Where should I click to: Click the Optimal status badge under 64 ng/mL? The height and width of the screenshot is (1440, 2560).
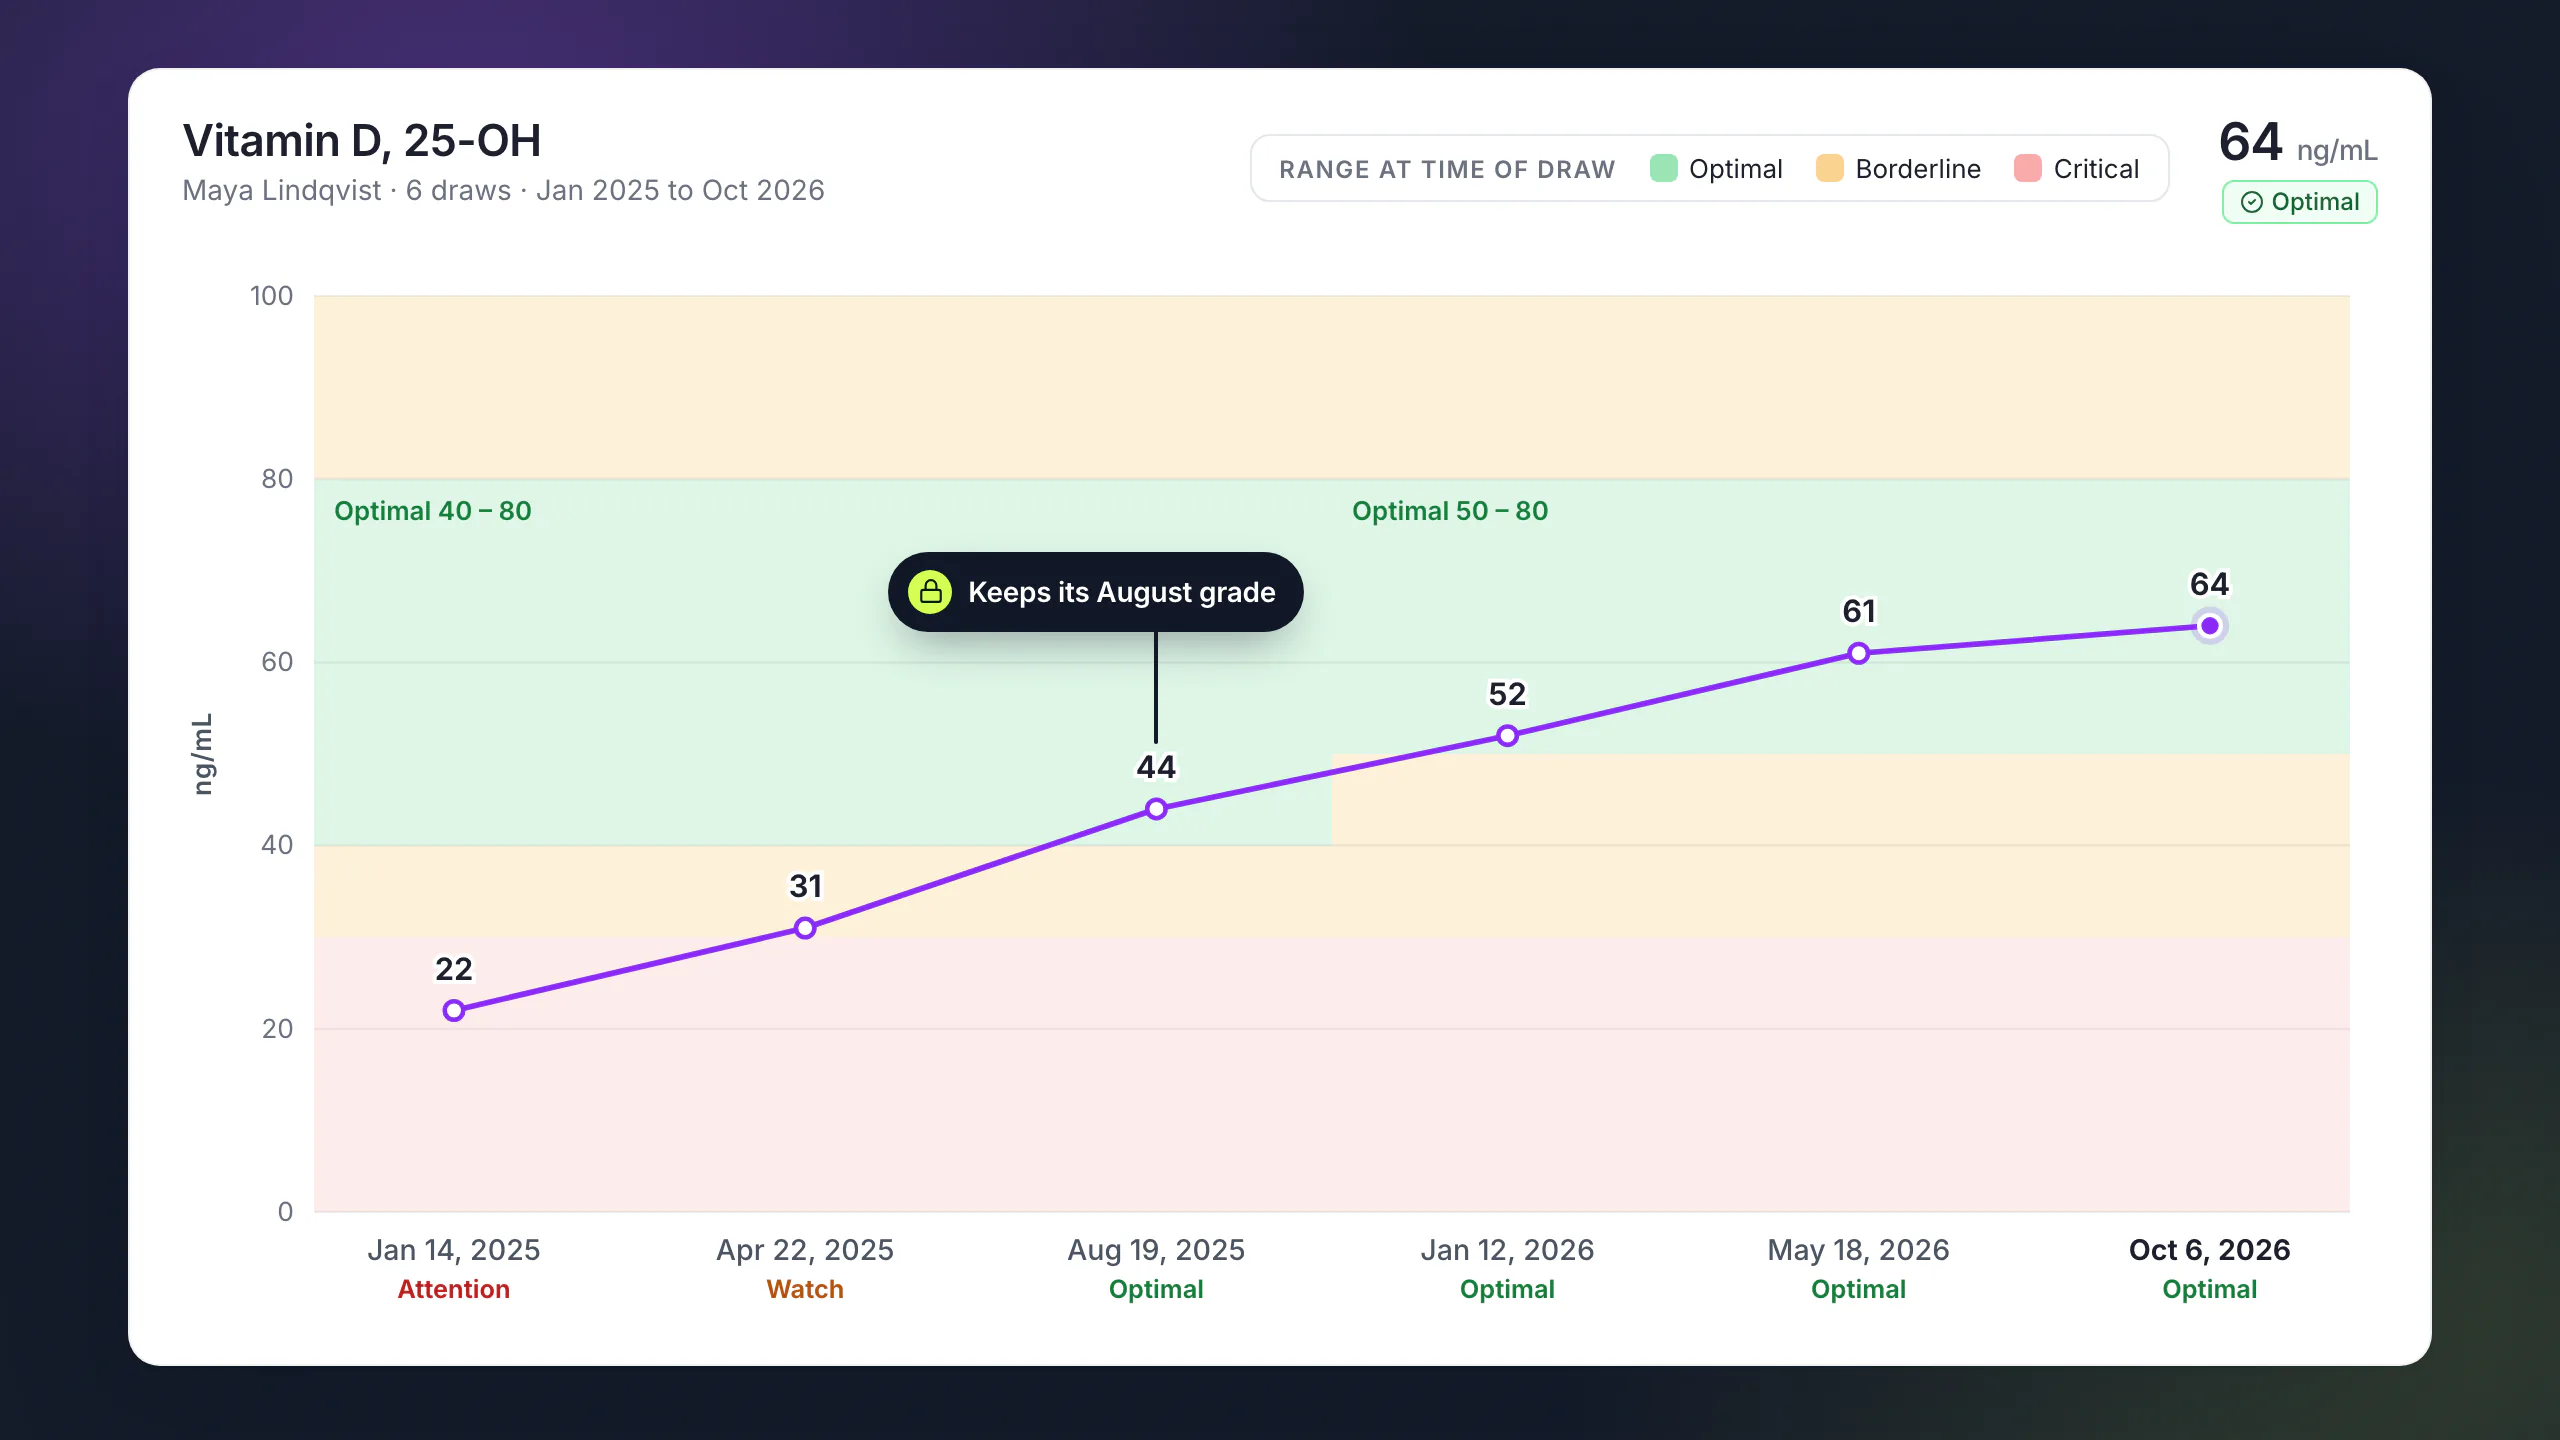pos(2299,202)
